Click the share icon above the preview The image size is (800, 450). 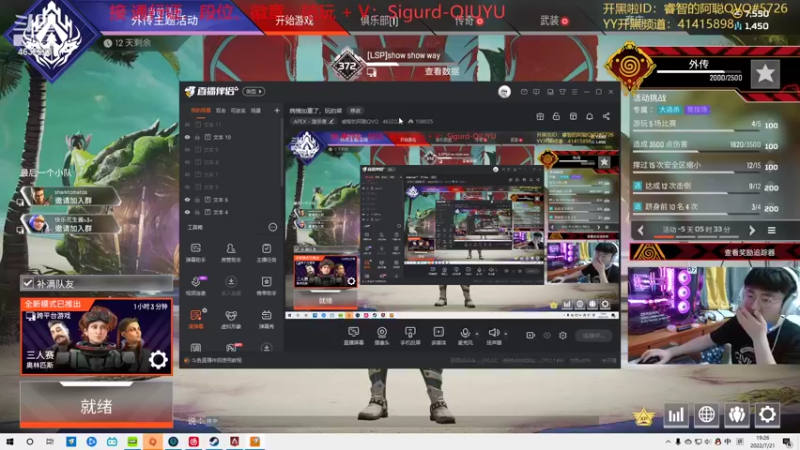(606, 116)
